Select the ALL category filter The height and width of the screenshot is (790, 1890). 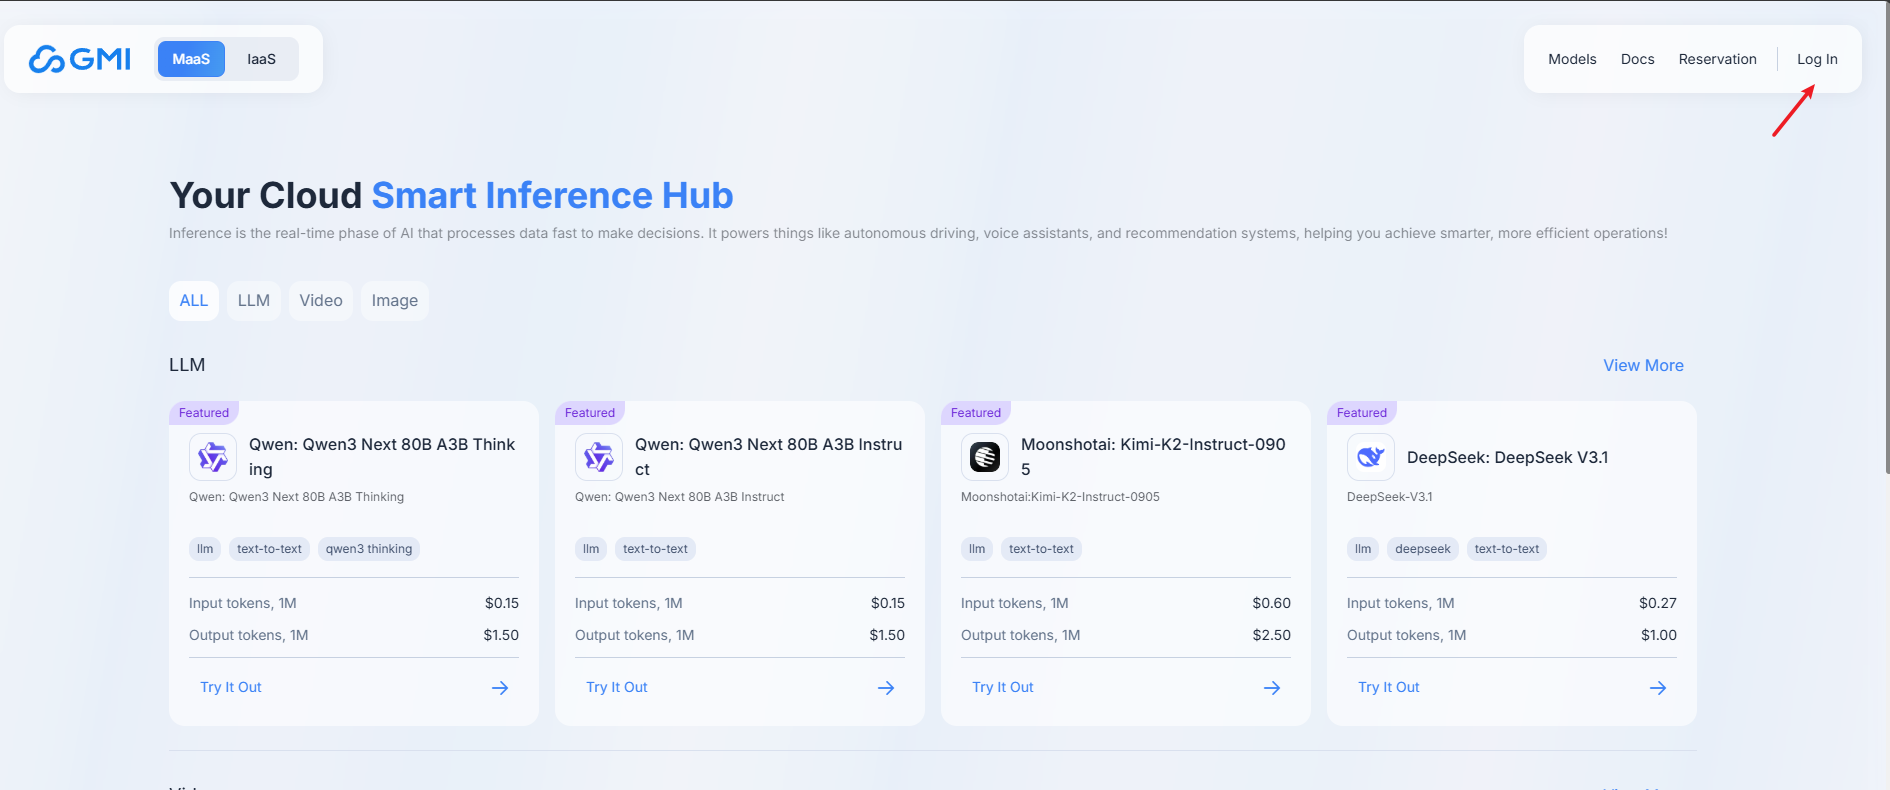(194, 301)
